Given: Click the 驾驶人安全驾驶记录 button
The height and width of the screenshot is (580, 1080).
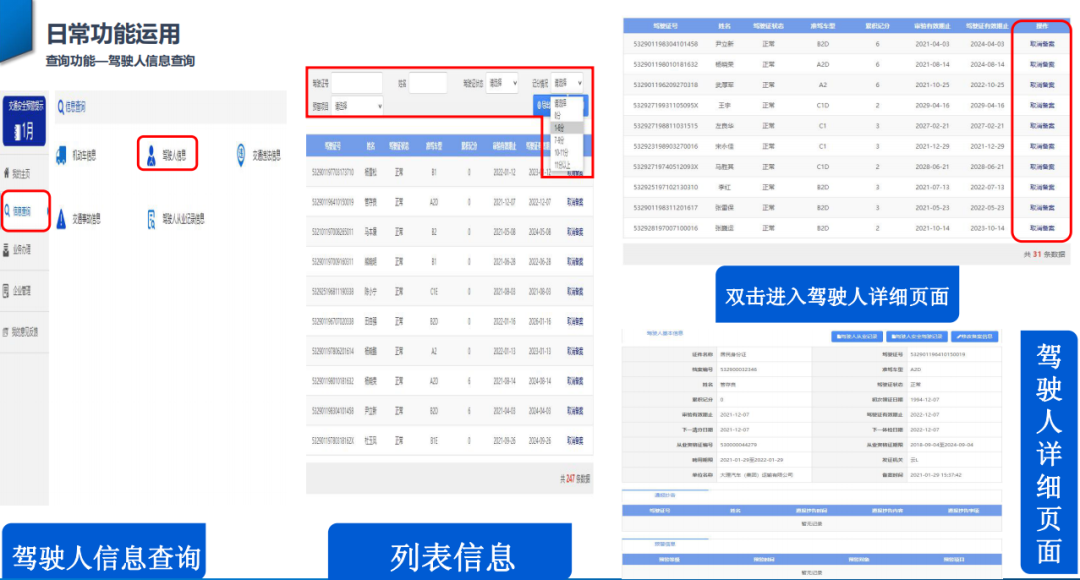Looking at the screenshot, I should (917, 337).
